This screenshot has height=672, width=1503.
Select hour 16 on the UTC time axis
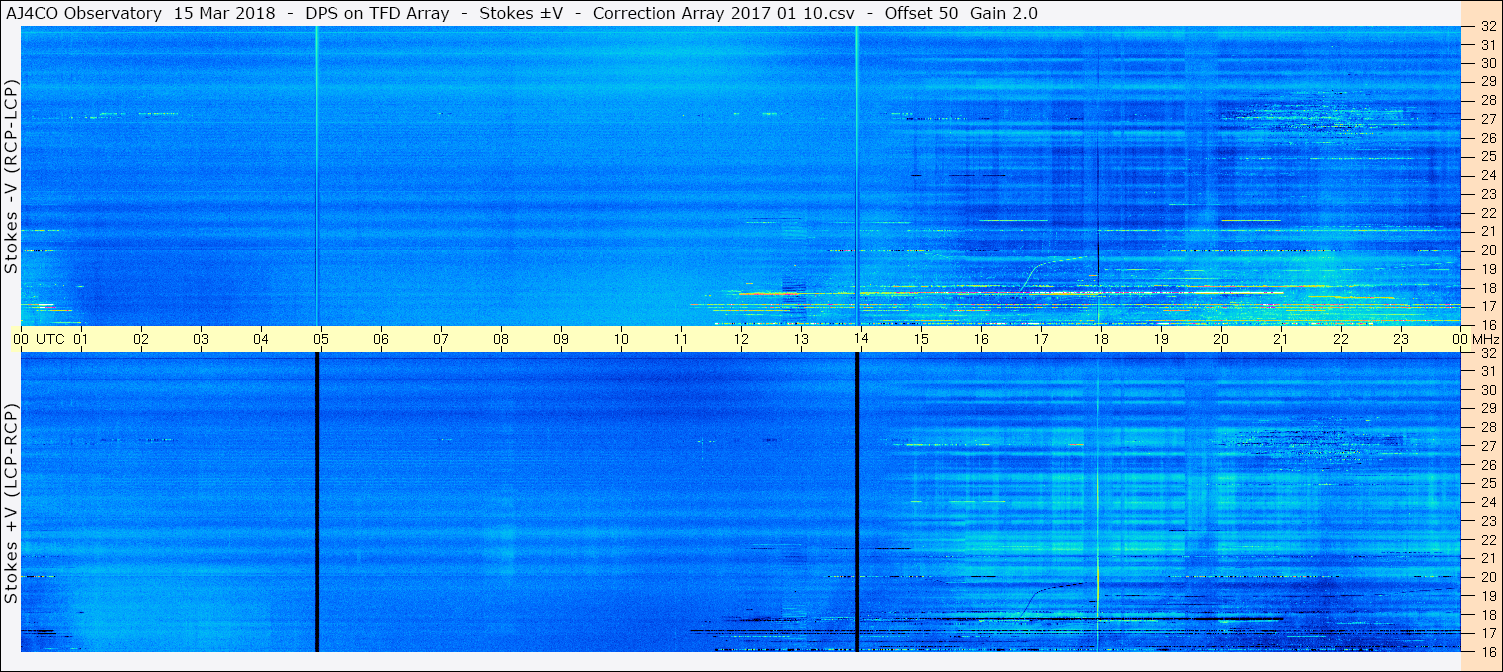click(x=980, y=339)
